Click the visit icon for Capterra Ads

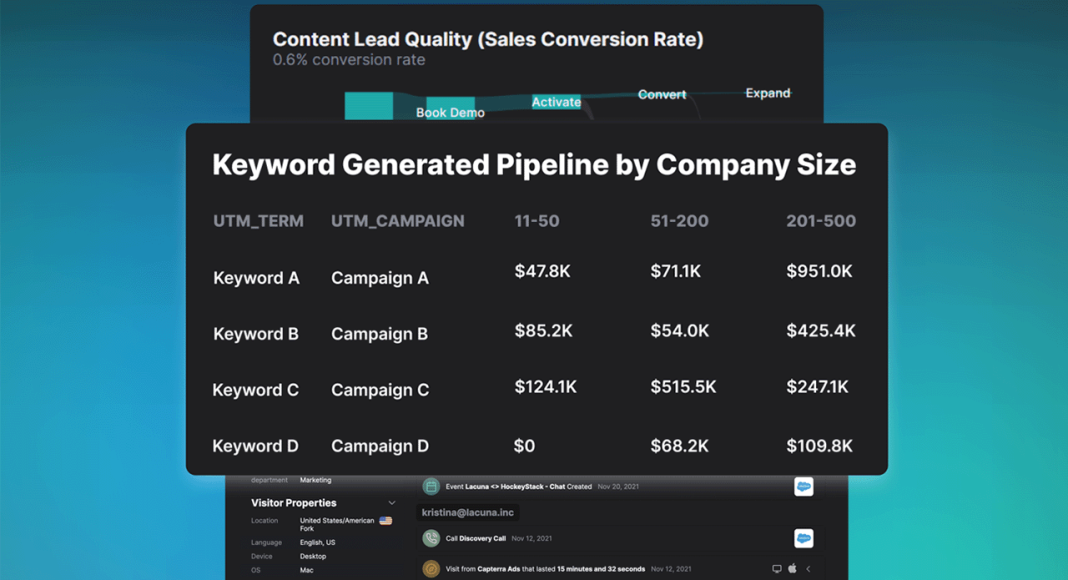[x=431, y=569]
